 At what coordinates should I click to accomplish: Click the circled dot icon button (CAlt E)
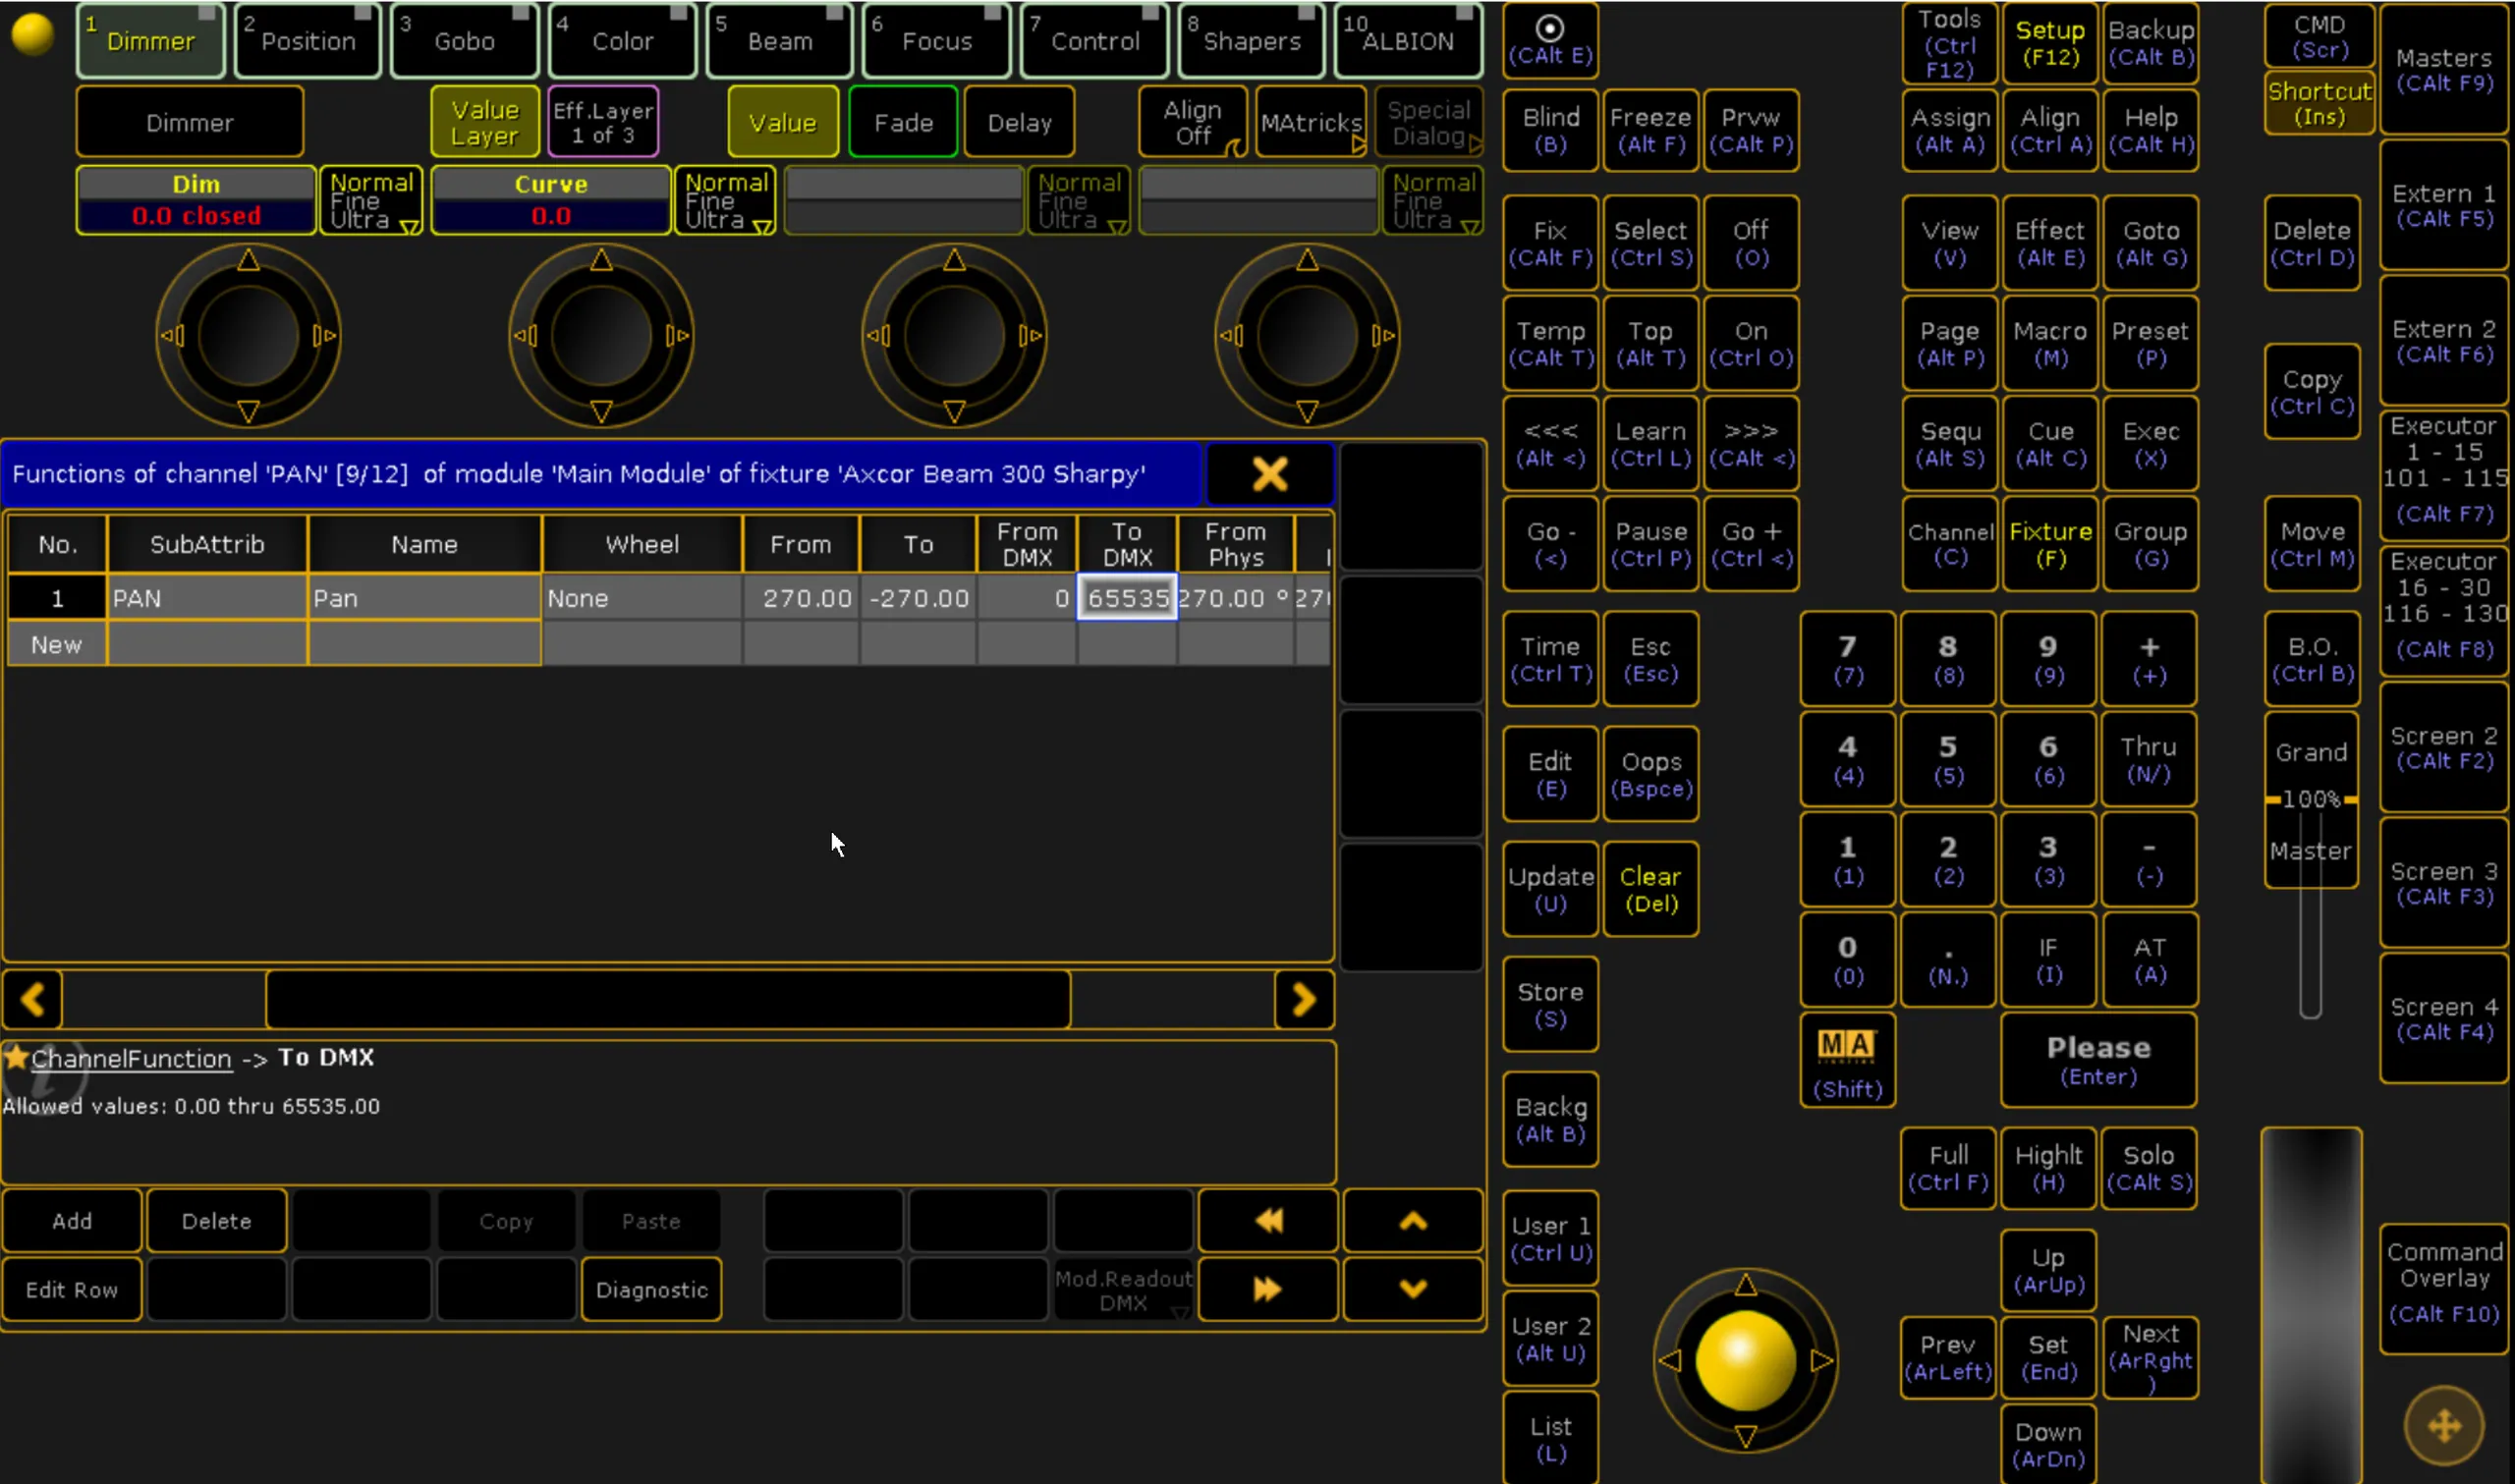[1549, 40]
